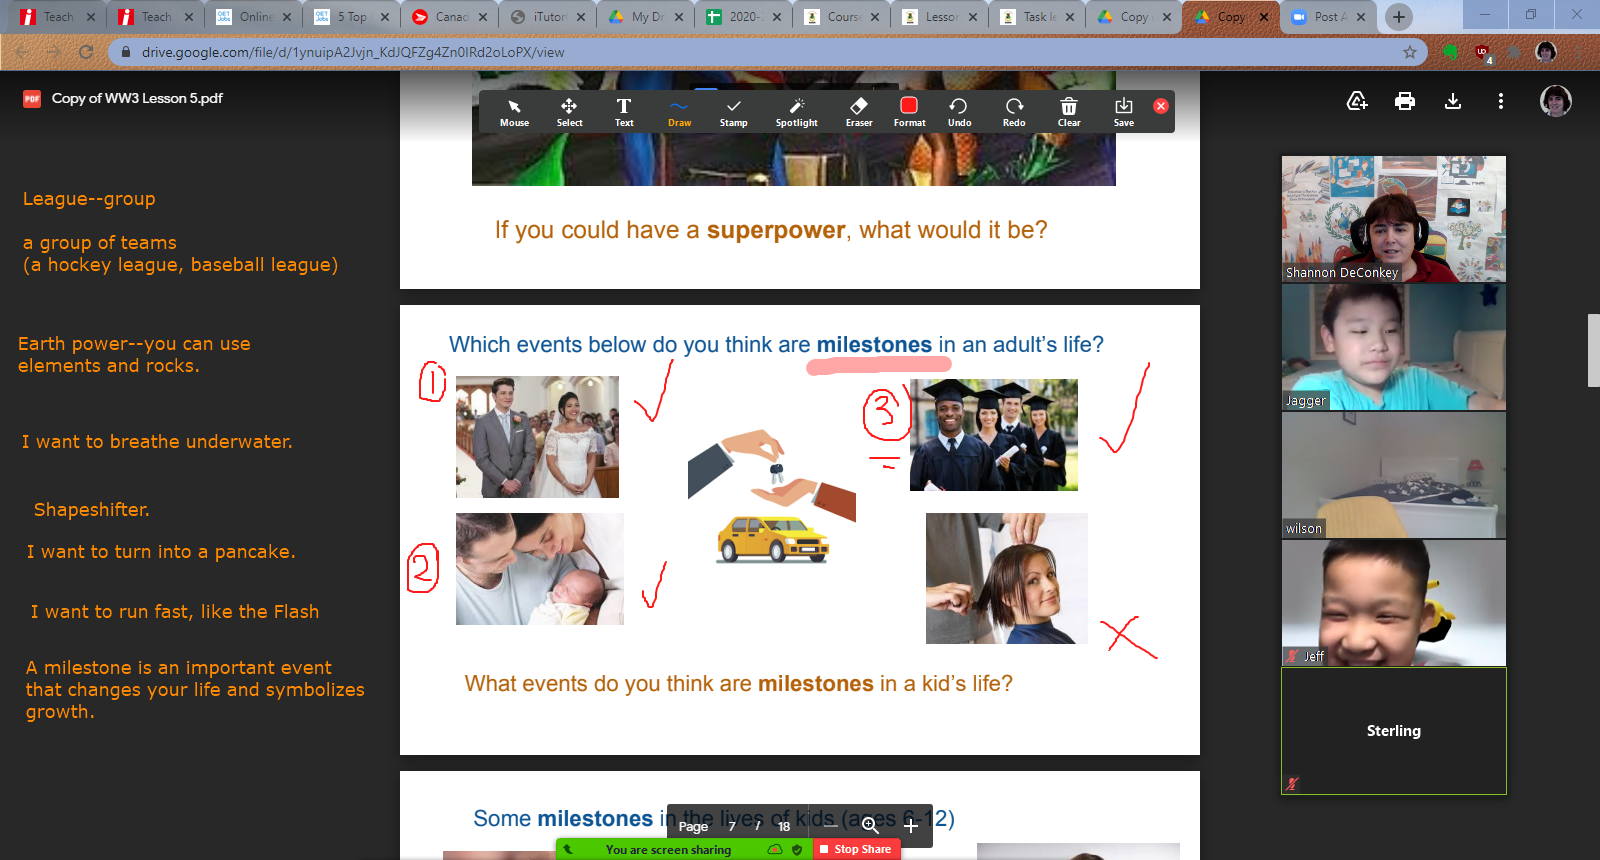Viewport: 1600px width, 860px height.
Task: Close the Lesson browser tab
Action: tap(973, 17)
